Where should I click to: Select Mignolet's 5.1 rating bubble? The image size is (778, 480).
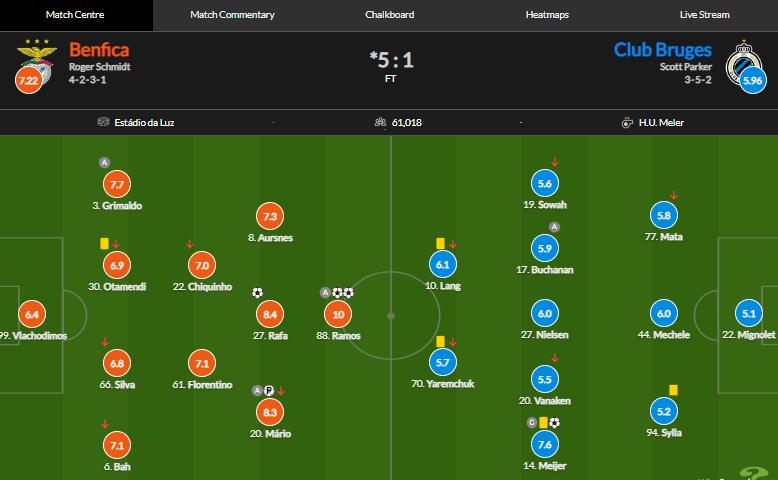(x=749, y=314)
